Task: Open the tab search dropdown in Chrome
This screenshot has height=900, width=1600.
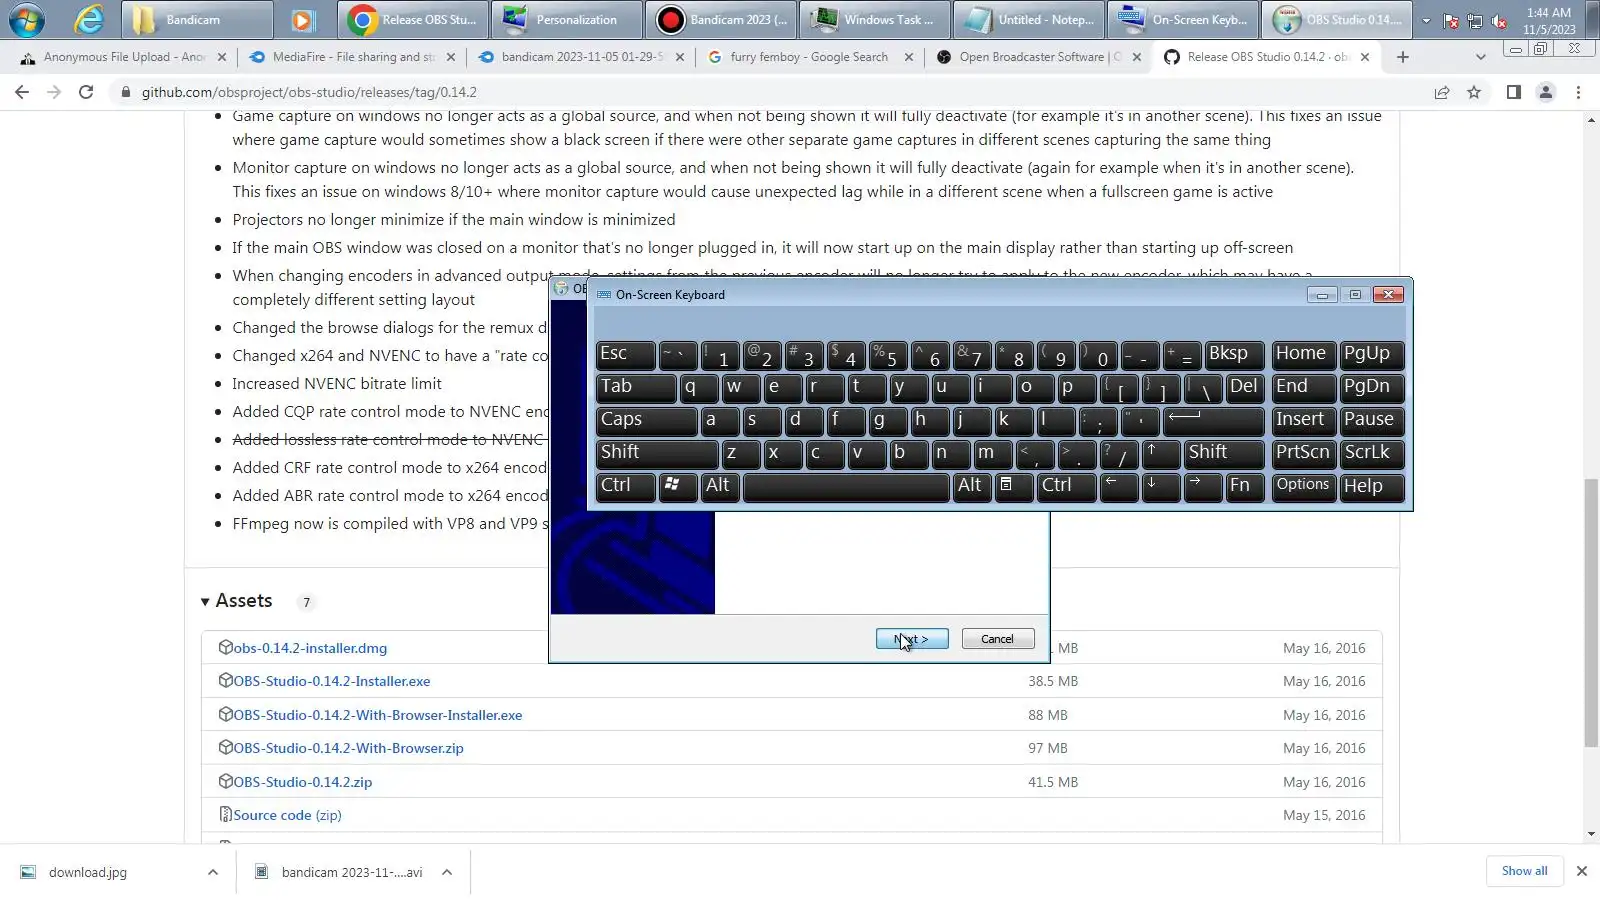Action: click(x=1481, y=57)
